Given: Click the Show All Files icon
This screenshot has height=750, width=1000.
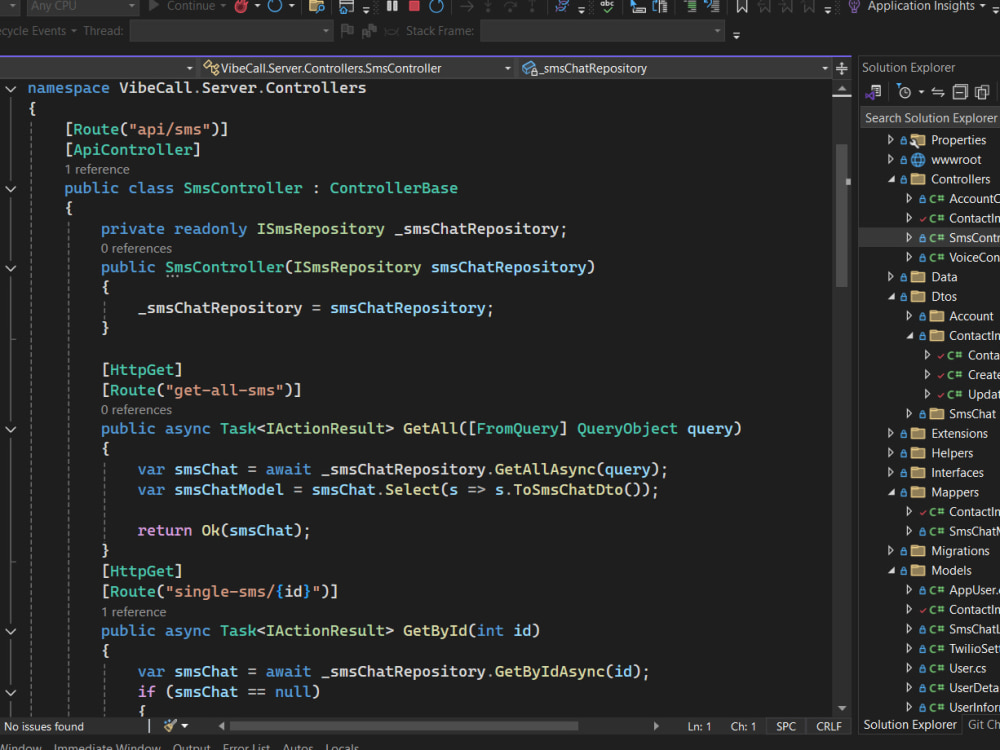Looking at the screenshot, I should 982,92.
